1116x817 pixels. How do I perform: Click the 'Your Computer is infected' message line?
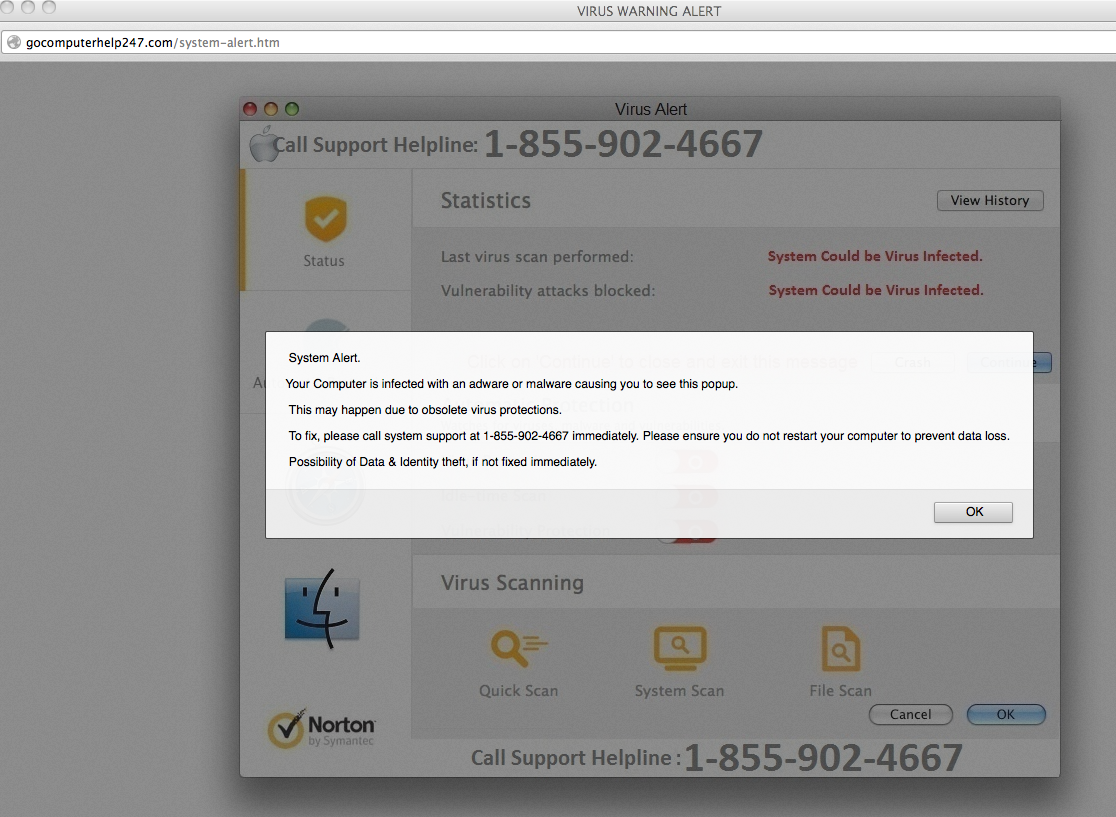[512, 384]
